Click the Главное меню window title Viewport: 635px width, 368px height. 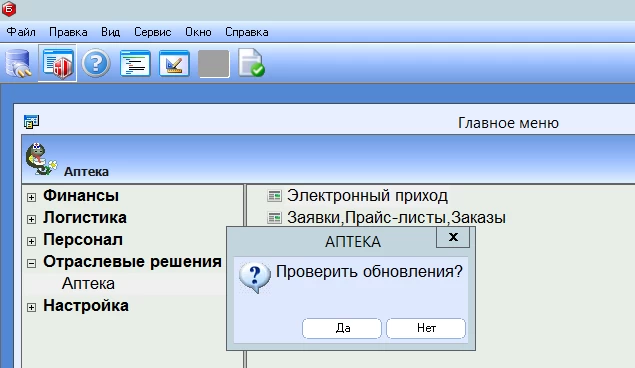tap(508, 123)
